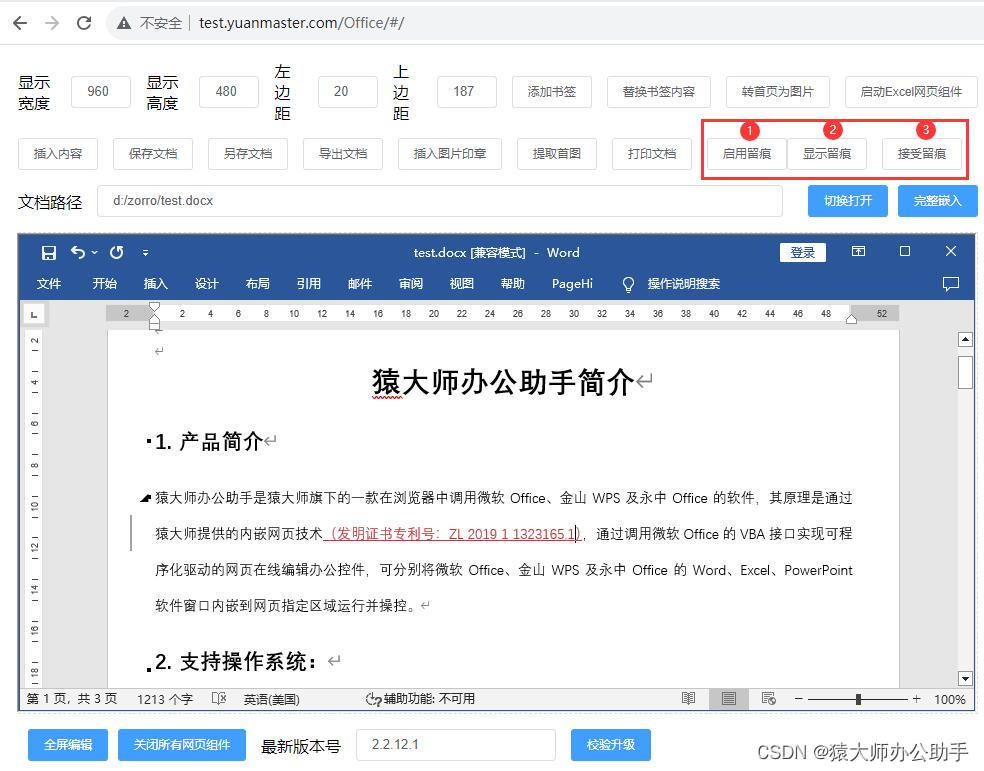Image resolution: width=984 pixels, height=771 pixels.
Task: Click the 另存文档 button
Action: point(248,154)
